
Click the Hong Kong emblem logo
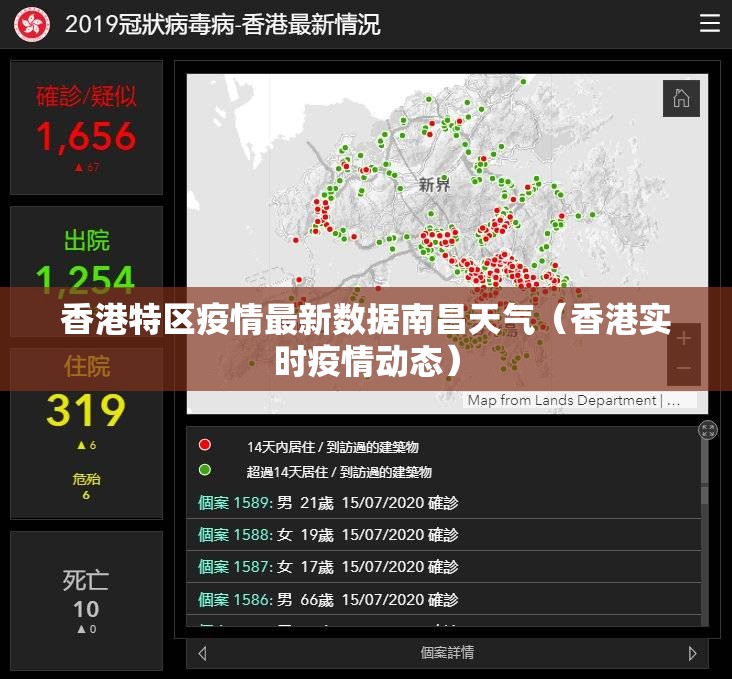pos(32,24)
